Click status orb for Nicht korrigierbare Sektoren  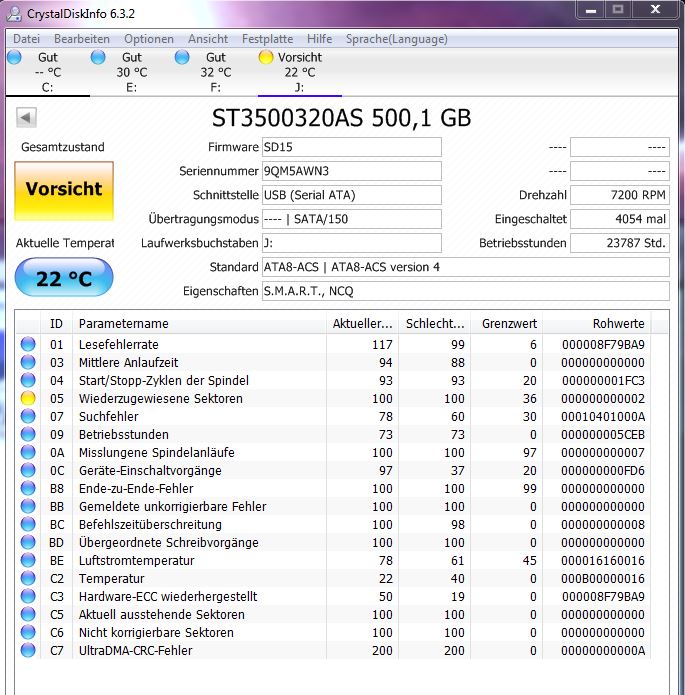(28, 632)
